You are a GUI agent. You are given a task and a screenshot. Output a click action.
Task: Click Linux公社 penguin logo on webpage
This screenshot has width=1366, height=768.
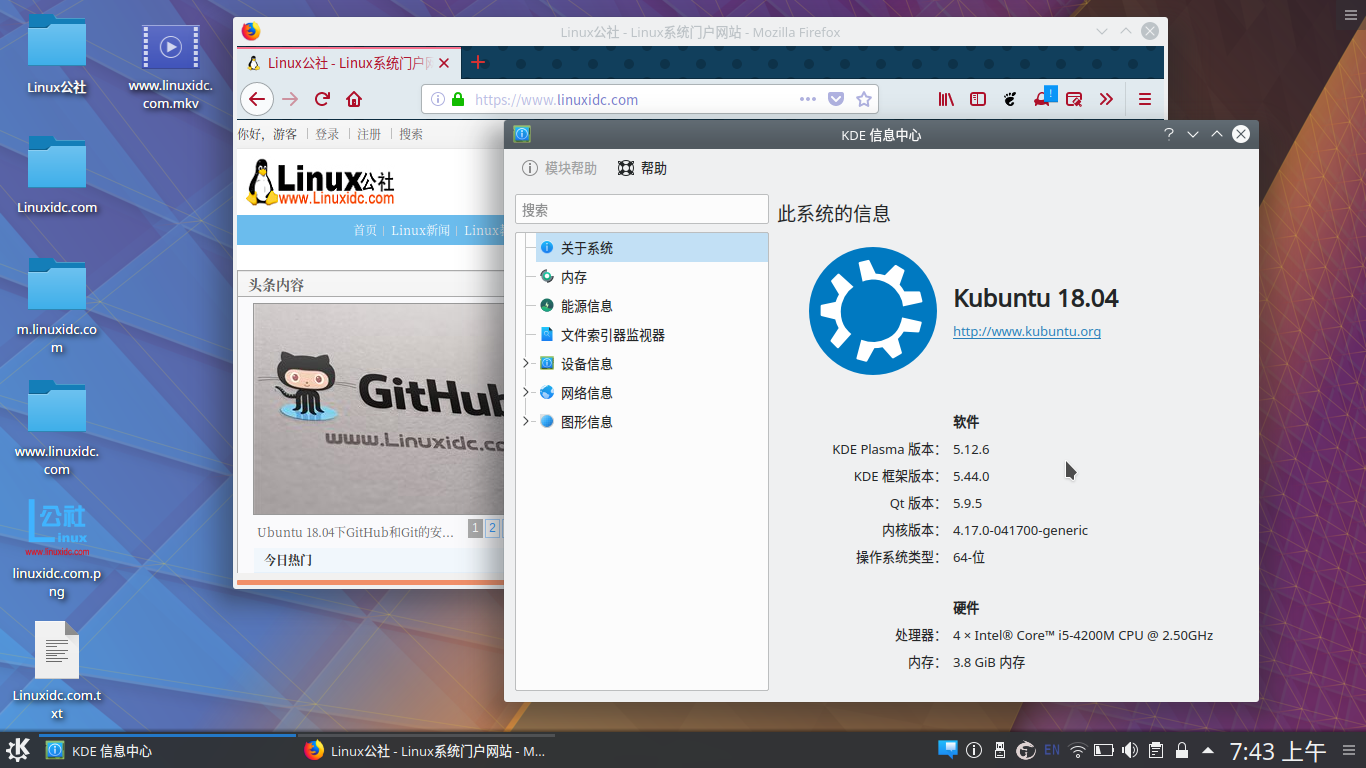(320, 182)
